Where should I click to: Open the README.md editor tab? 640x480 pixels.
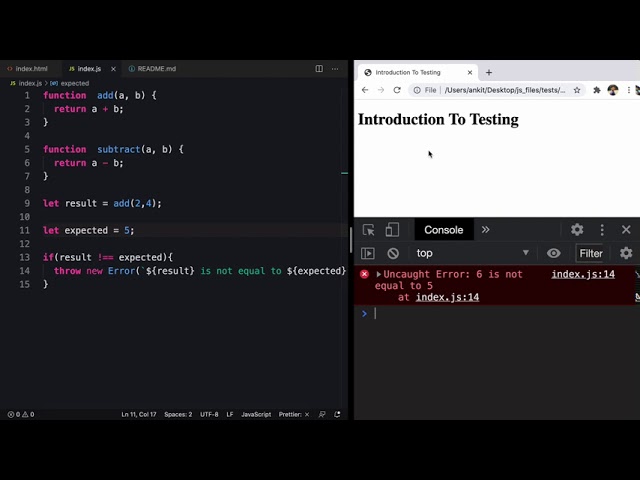[152, 69]
